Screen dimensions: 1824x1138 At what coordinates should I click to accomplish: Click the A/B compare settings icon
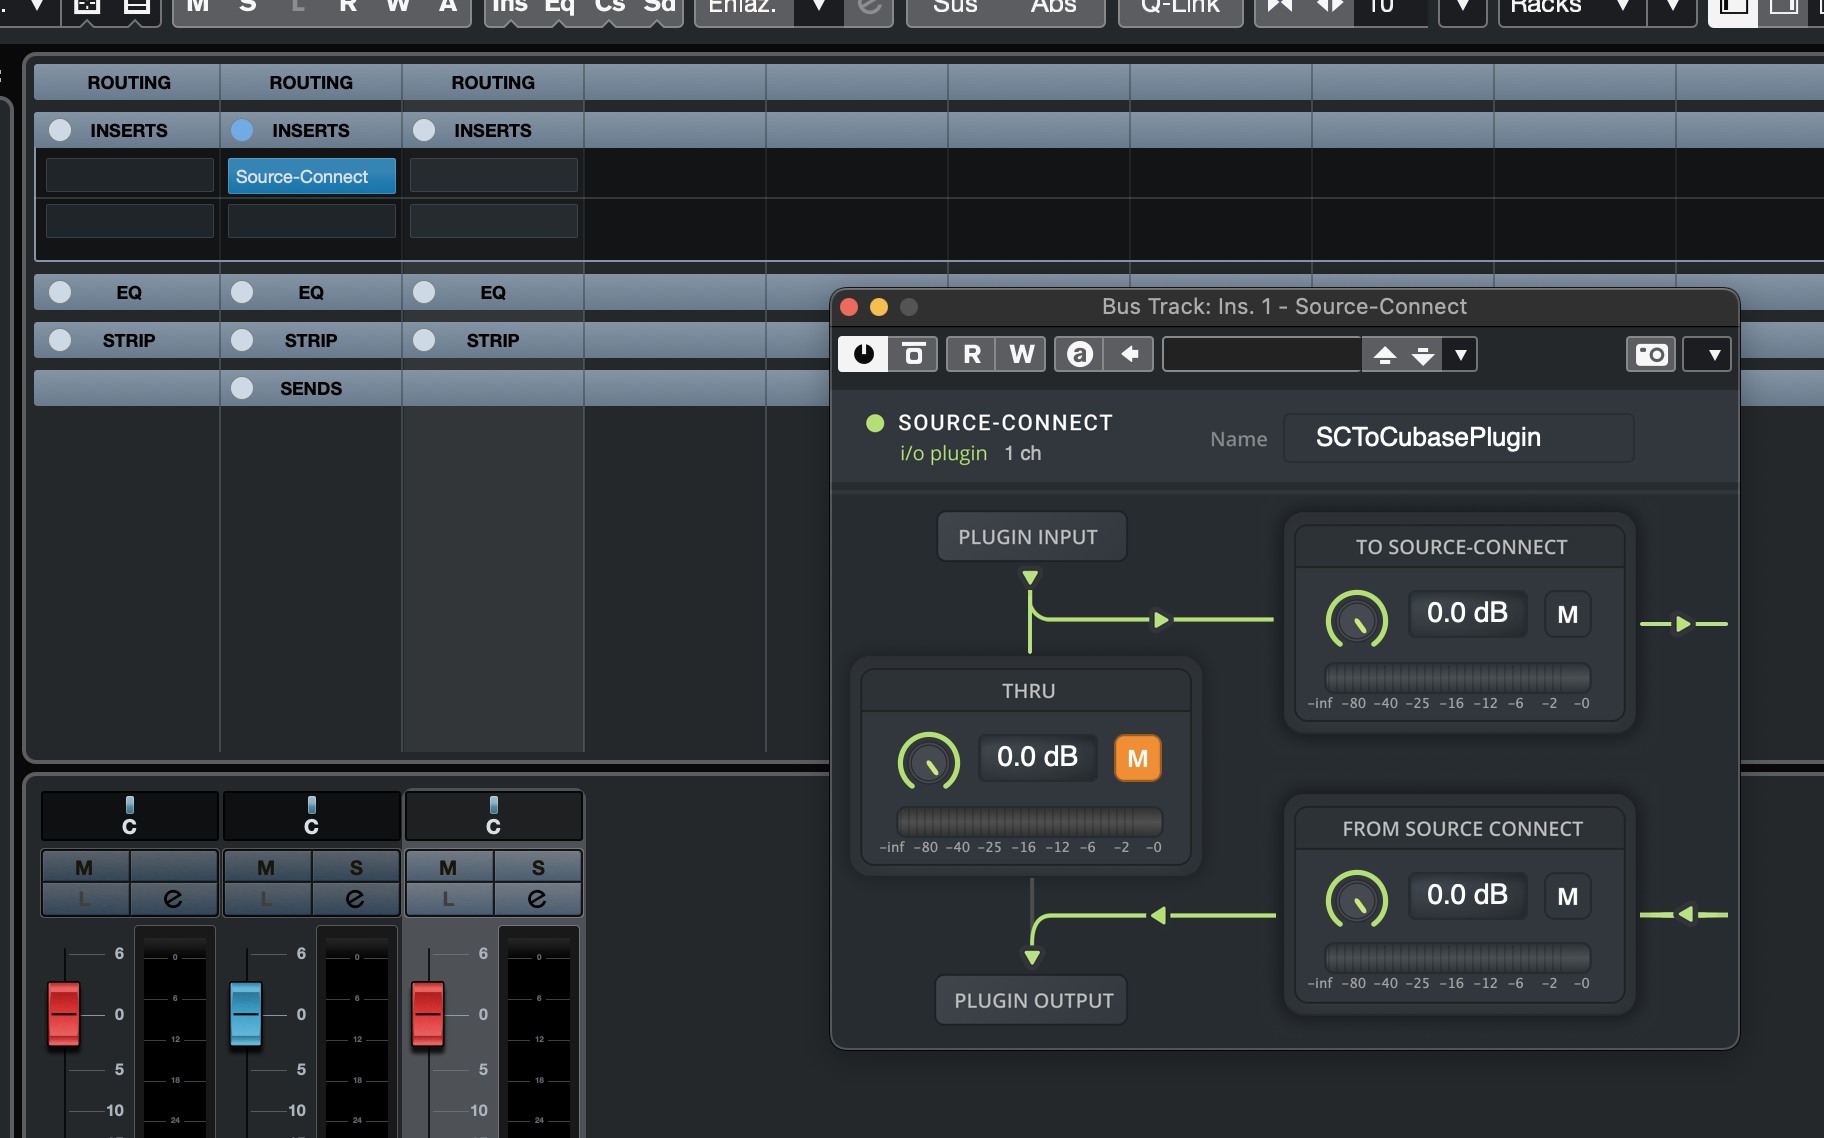[1079, 354]
